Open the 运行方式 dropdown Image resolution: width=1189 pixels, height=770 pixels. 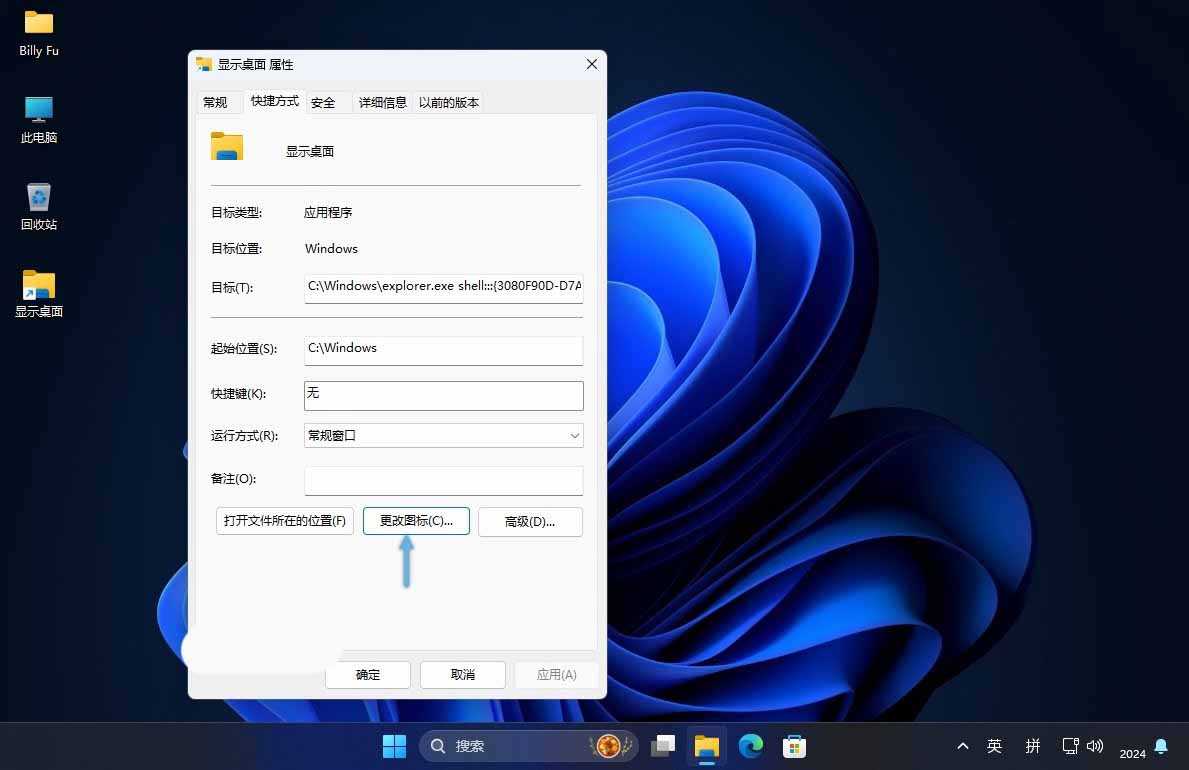tap(443, 435)
